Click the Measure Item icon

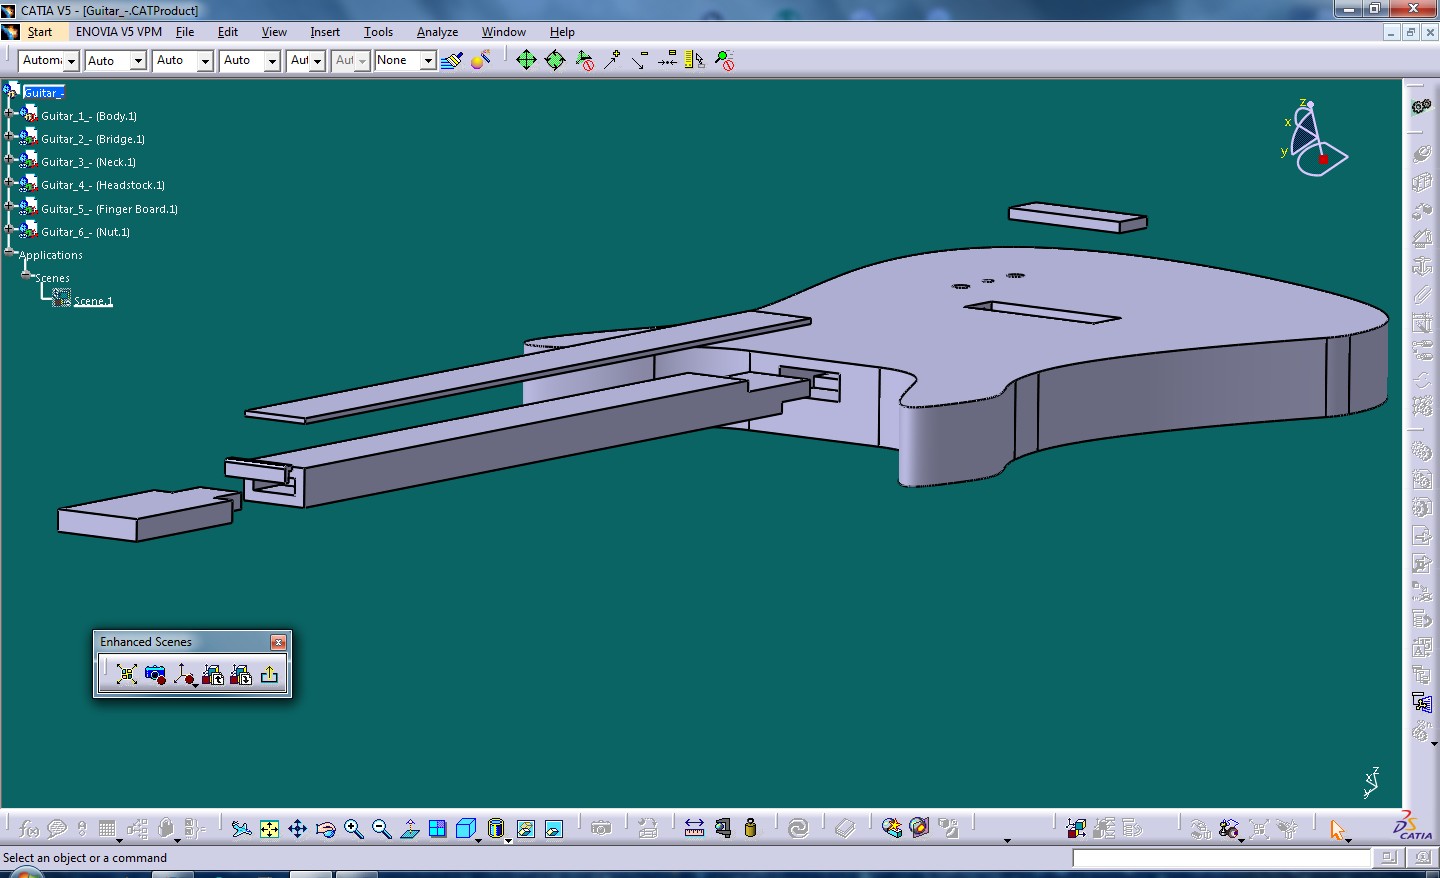pyautogui.click(x=722, y=829)
